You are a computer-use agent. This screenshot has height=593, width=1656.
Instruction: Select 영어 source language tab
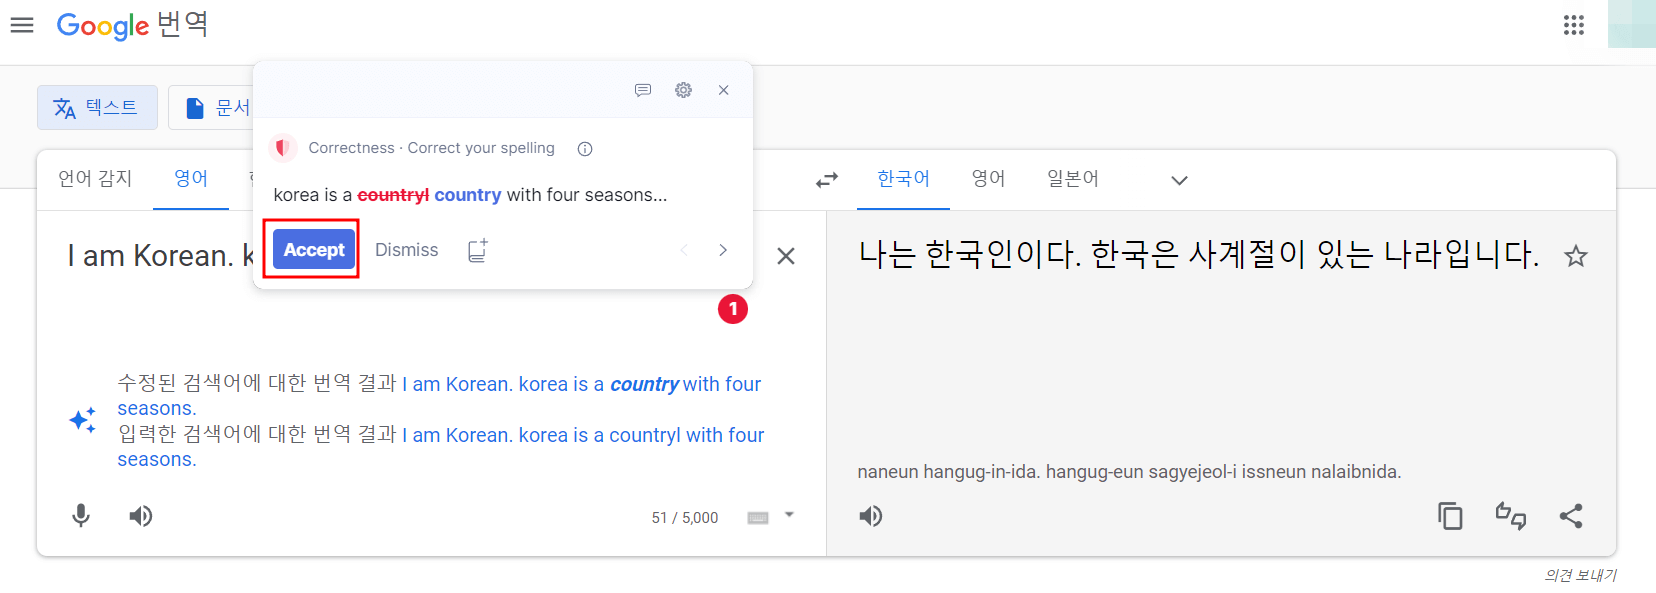(x=191, y=178)
